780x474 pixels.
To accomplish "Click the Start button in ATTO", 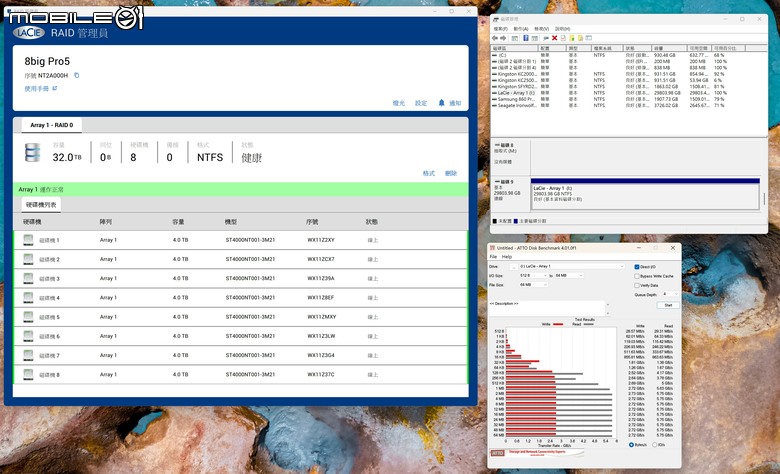I will point(668,305).
